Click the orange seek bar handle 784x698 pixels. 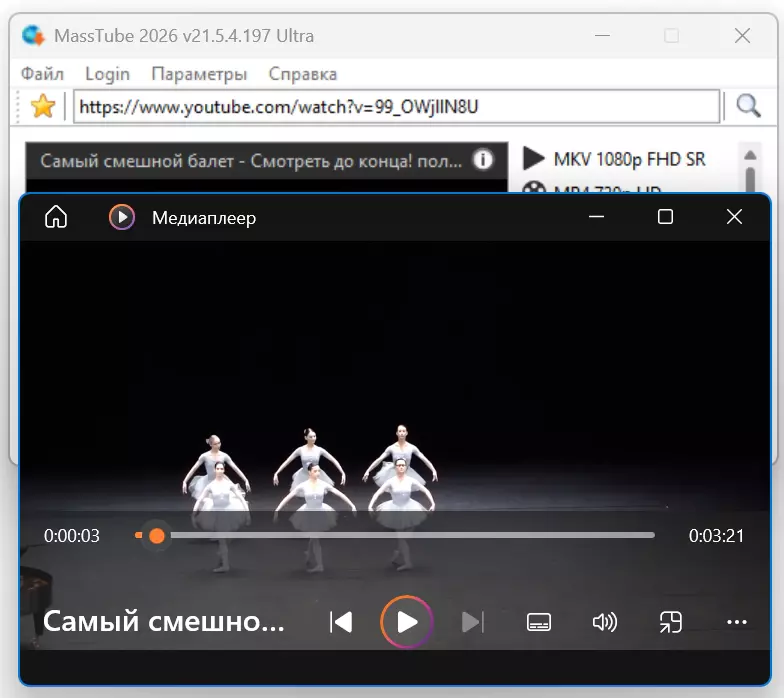157,536
